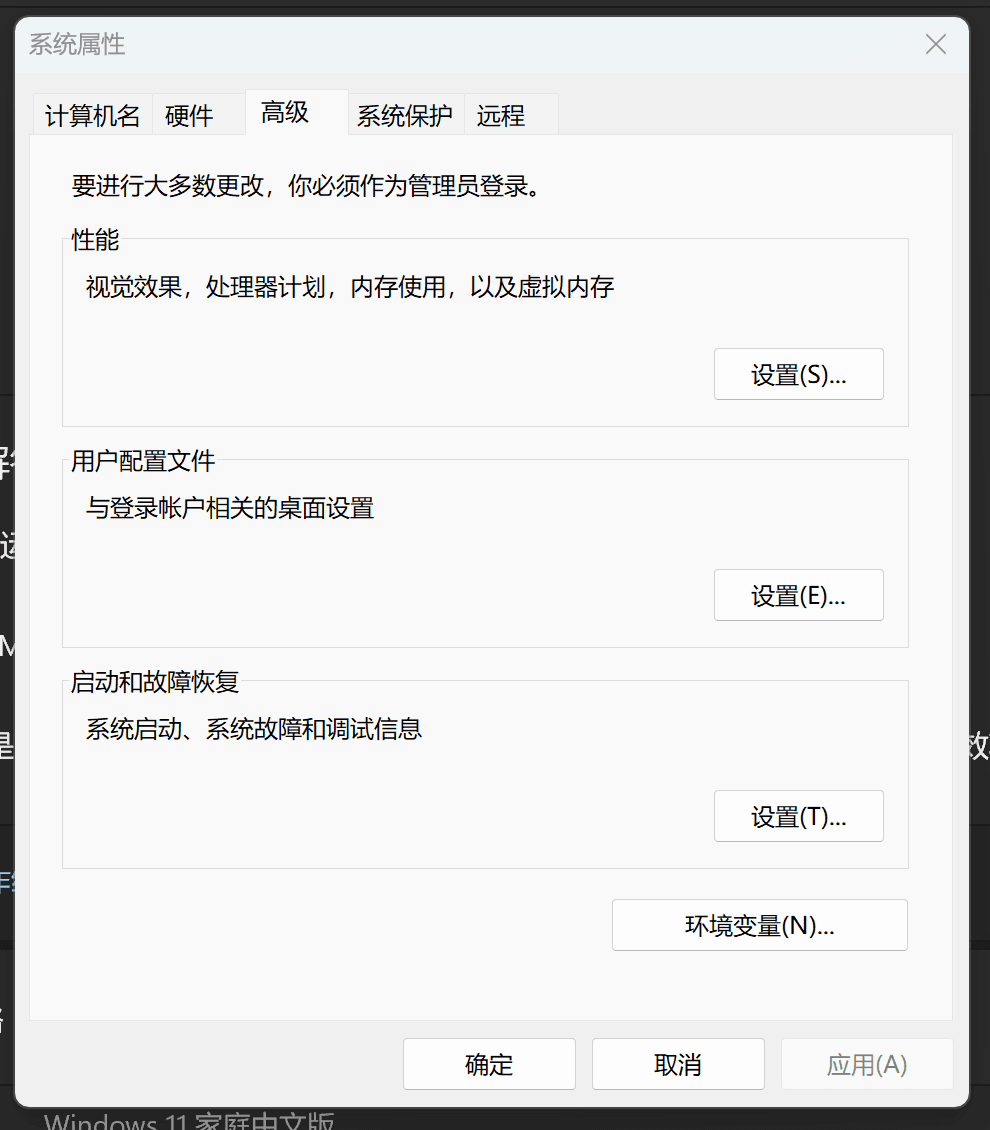Confirm with the 确定 button
The width and height of the screenshot is (990, 1130).
(489, 1064)
